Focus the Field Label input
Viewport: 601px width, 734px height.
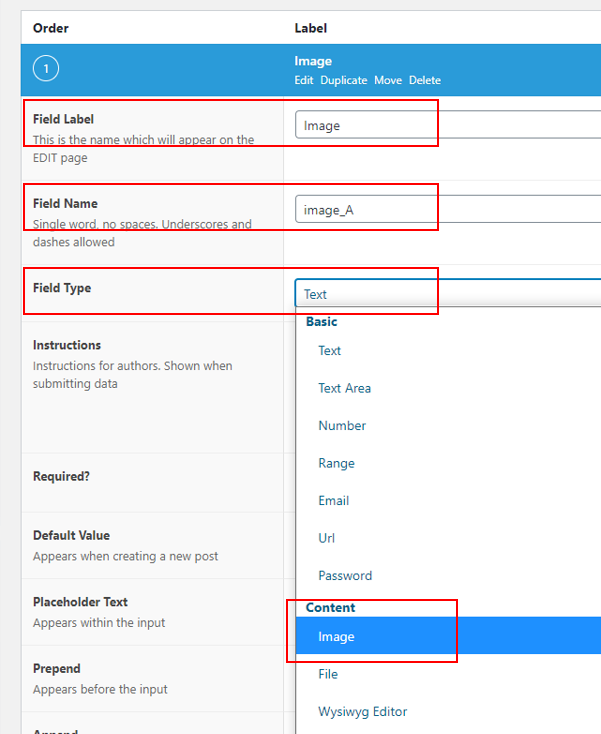tap(448, 125)
